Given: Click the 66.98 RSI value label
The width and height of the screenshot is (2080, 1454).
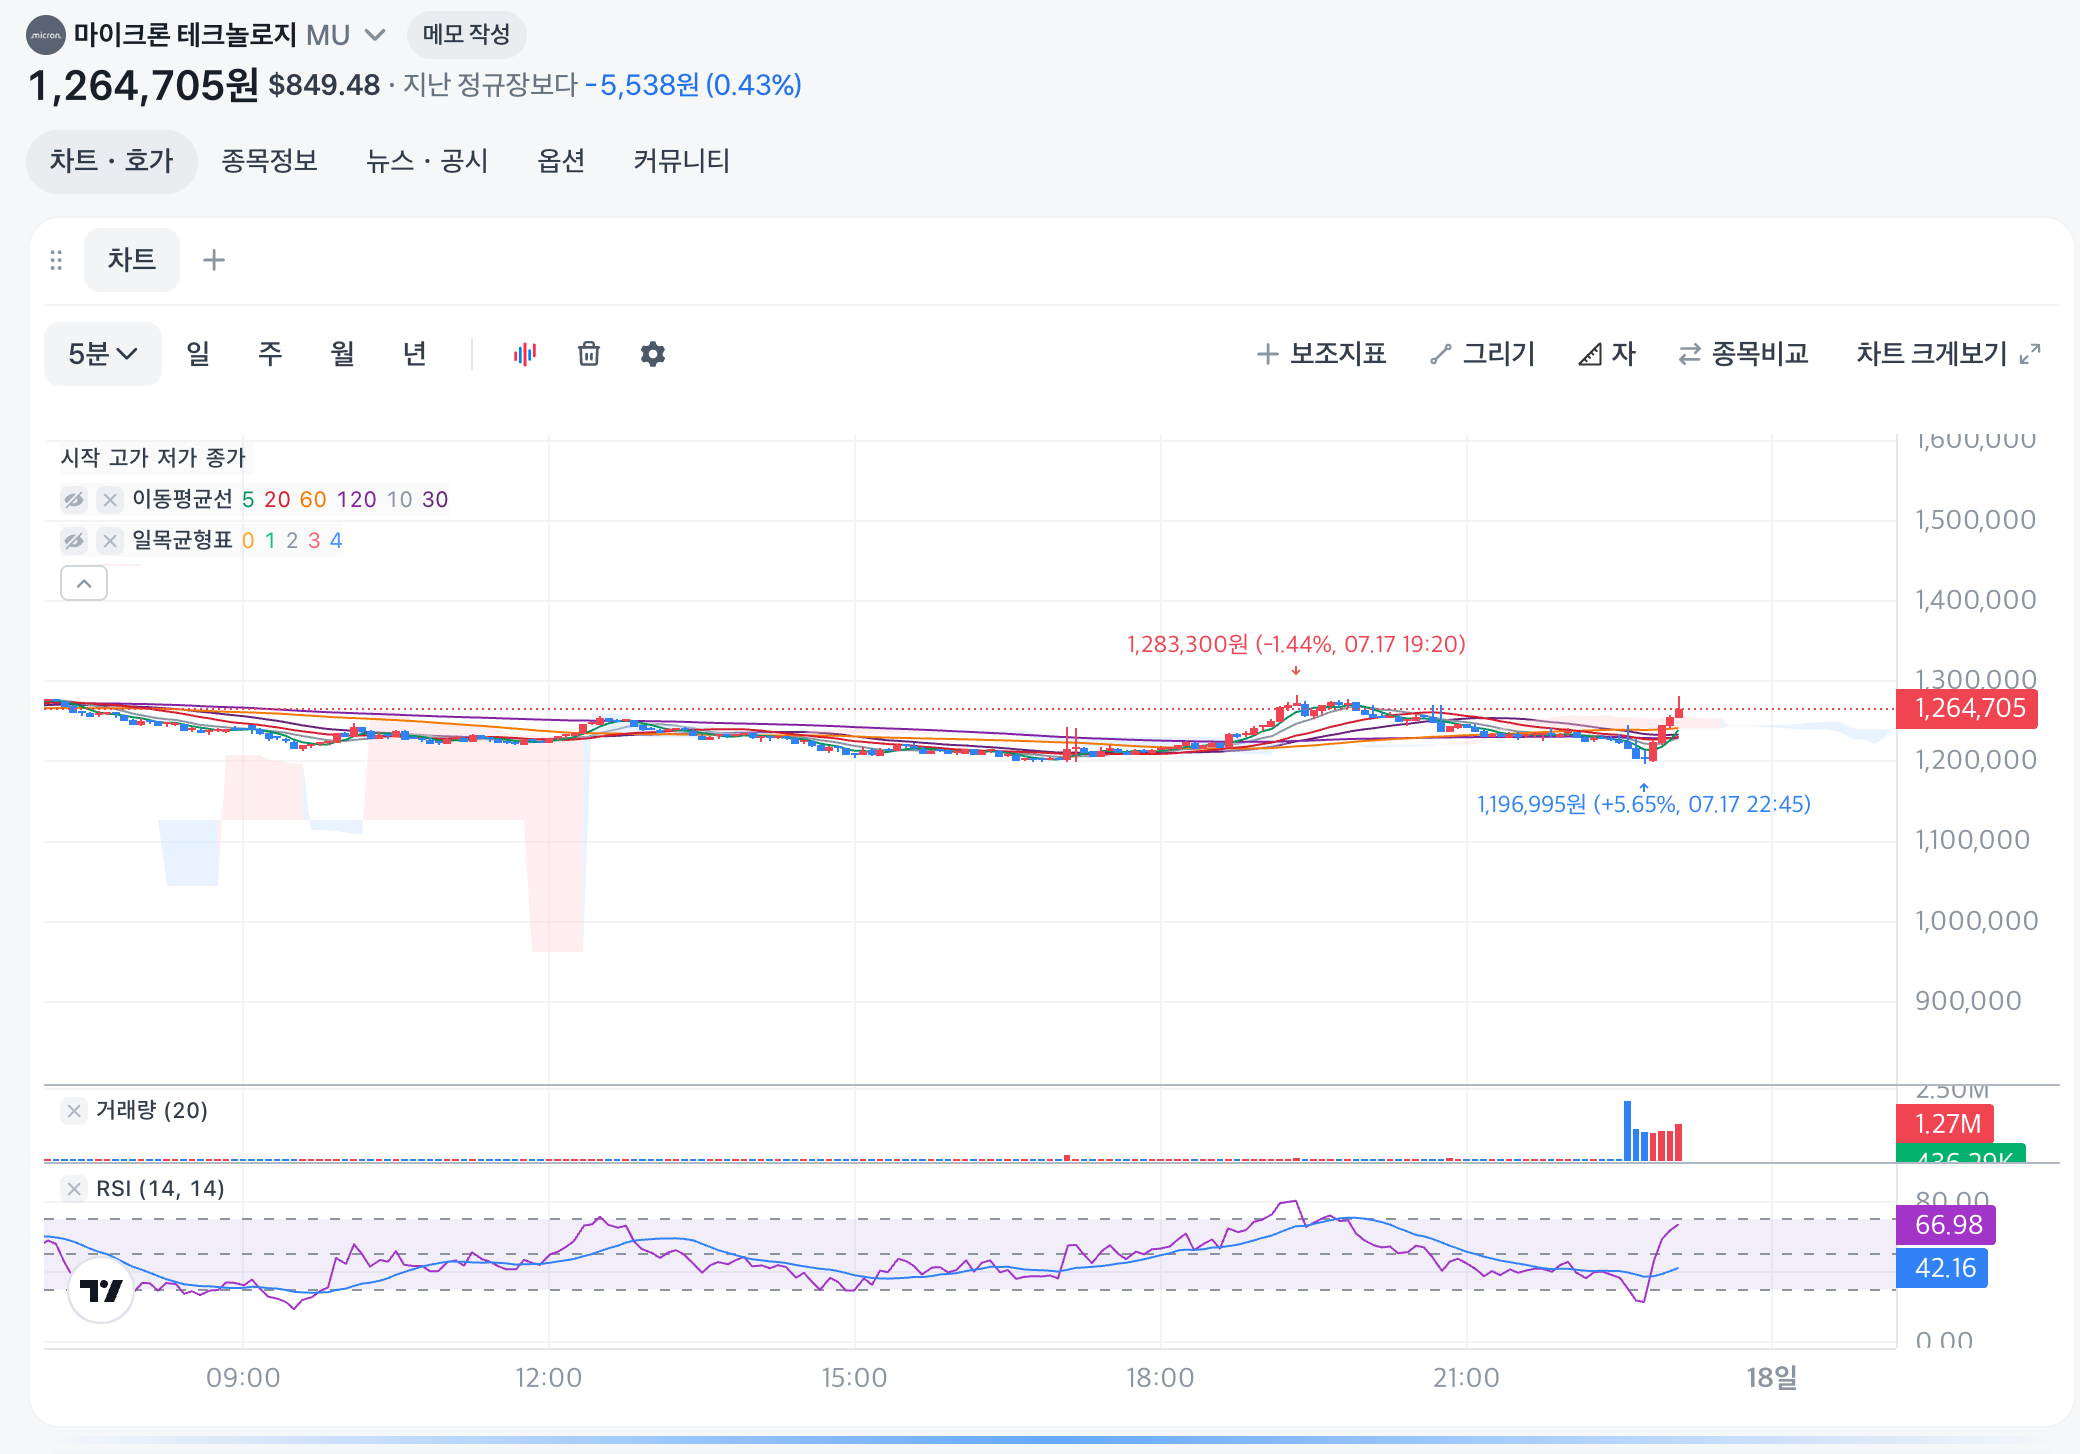Looking at the screenshot, I should [x=1946, y=1225].
